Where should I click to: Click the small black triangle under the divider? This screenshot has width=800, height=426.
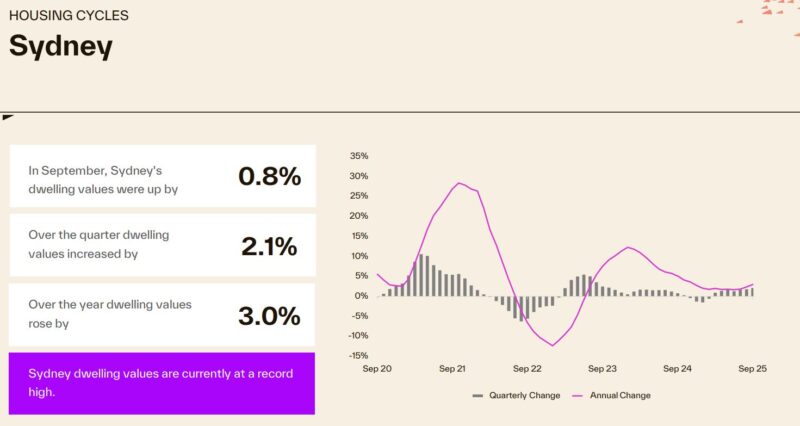click(x=8, y=117)
